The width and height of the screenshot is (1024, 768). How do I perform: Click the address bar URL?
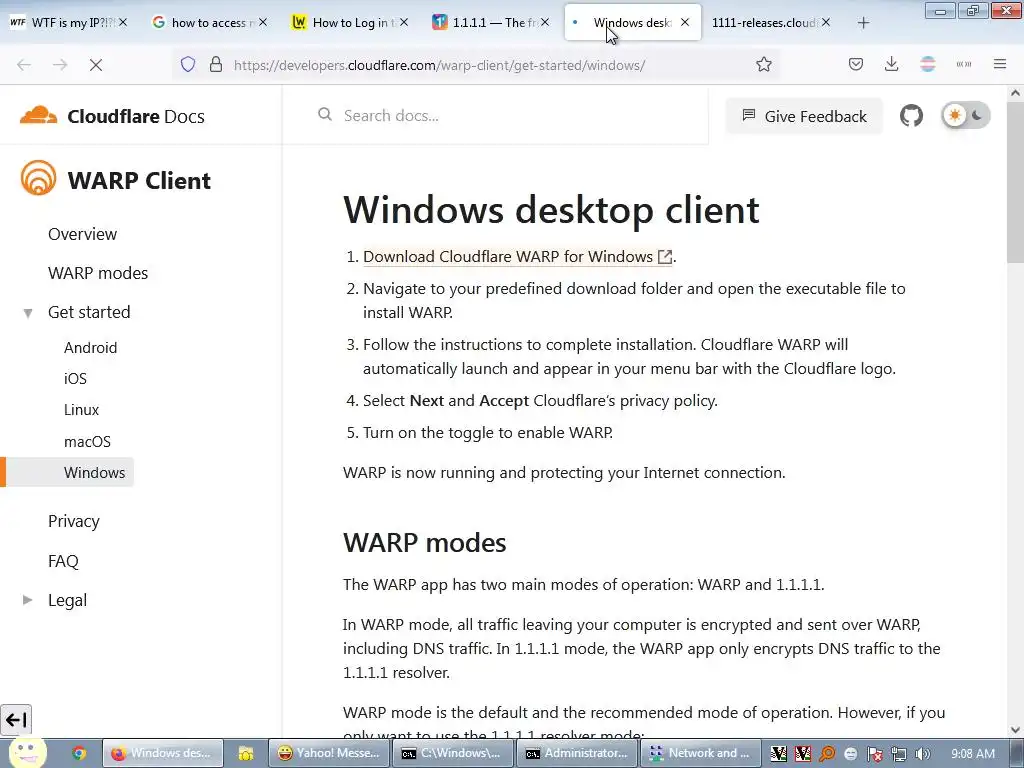coord(440,65)
